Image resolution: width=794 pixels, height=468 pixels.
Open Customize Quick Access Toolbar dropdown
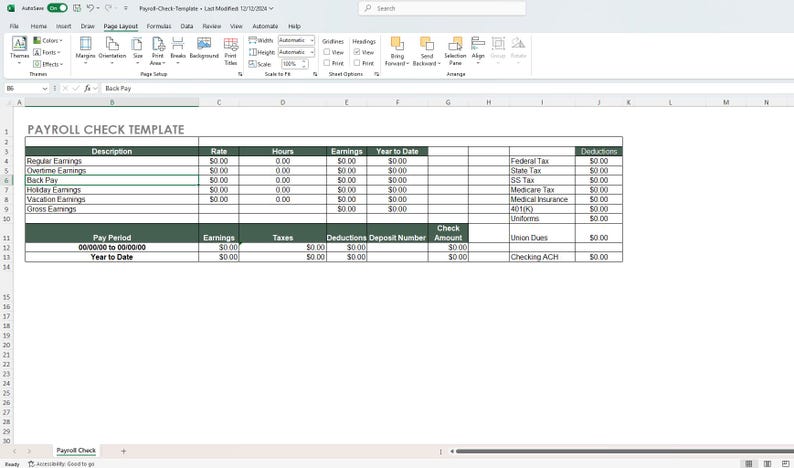(x=126, y=9)
